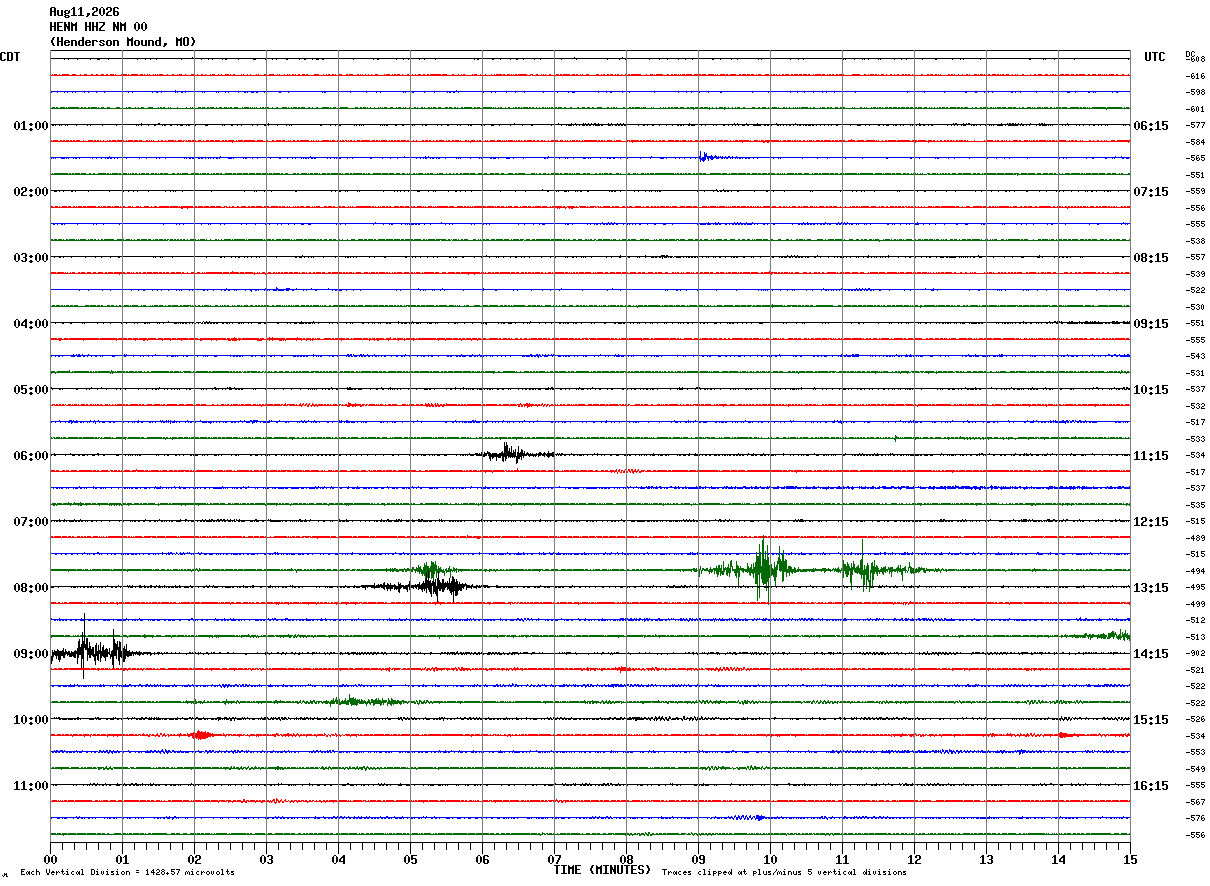Select minute 10 on the time axis

770,860
